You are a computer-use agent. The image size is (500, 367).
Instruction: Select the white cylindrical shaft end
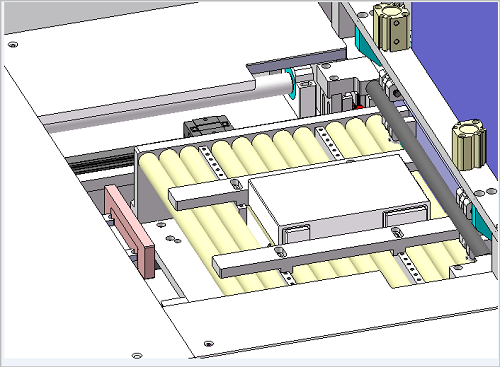[275, 85]
